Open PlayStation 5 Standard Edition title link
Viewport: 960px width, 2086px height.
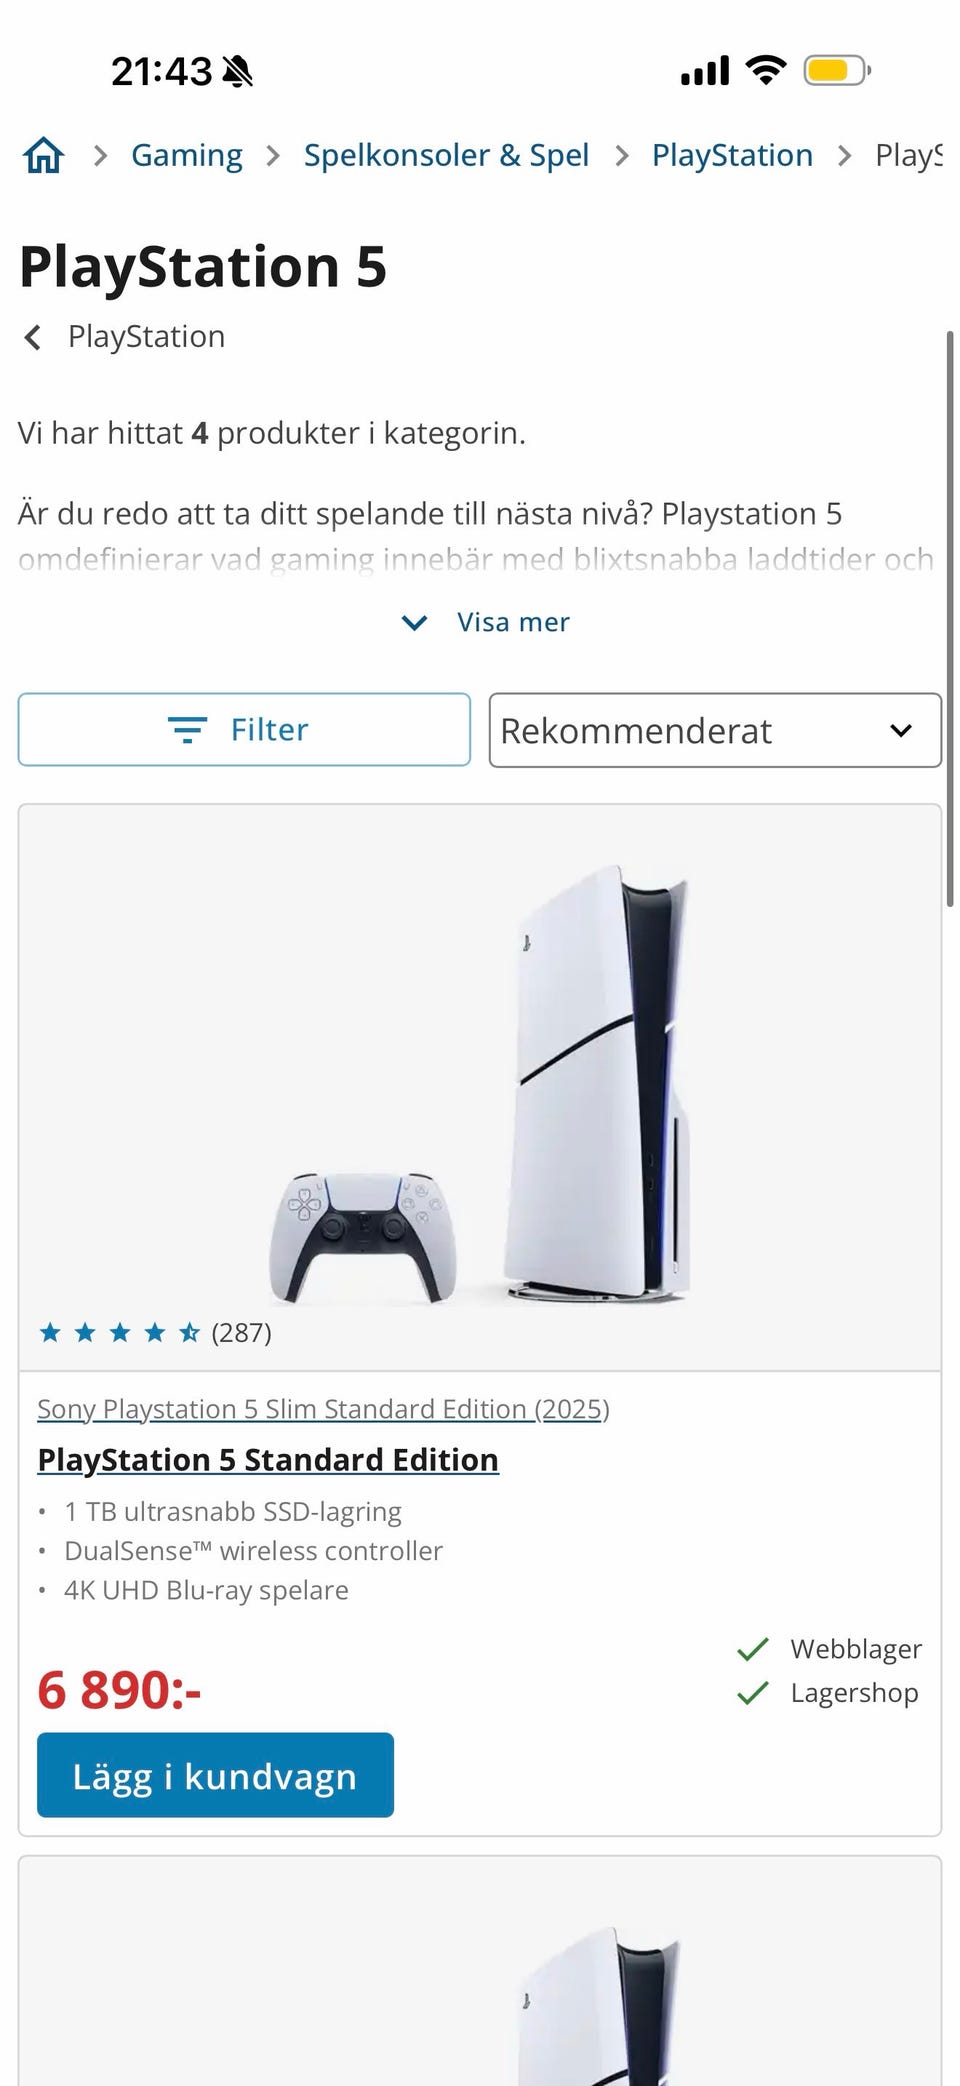(x=268, y=1460)
